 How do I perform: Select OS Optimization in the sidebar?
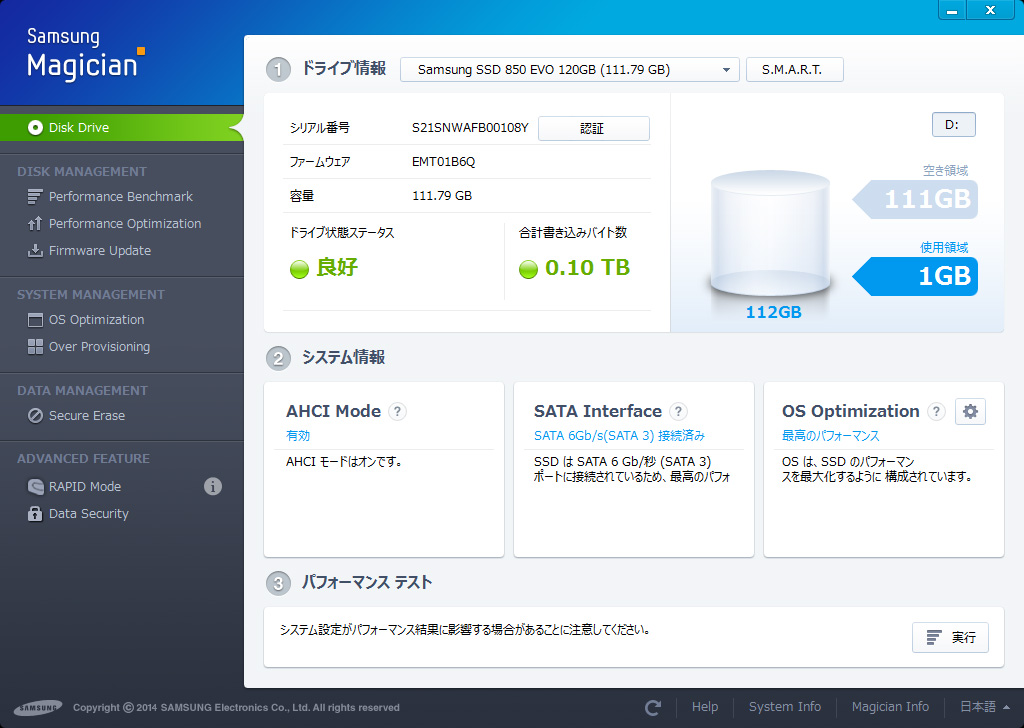tap(97, 320)
